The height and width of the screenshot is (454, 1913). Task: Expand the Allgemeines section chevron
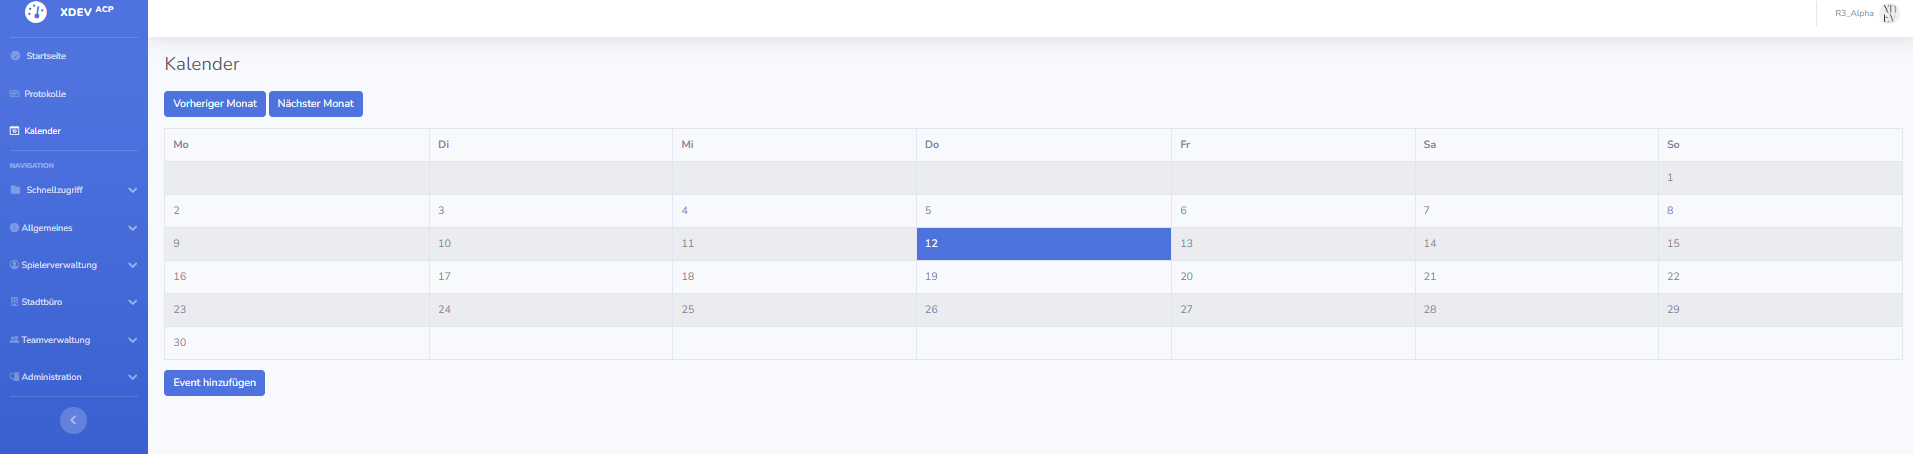(x=133, y=228)
